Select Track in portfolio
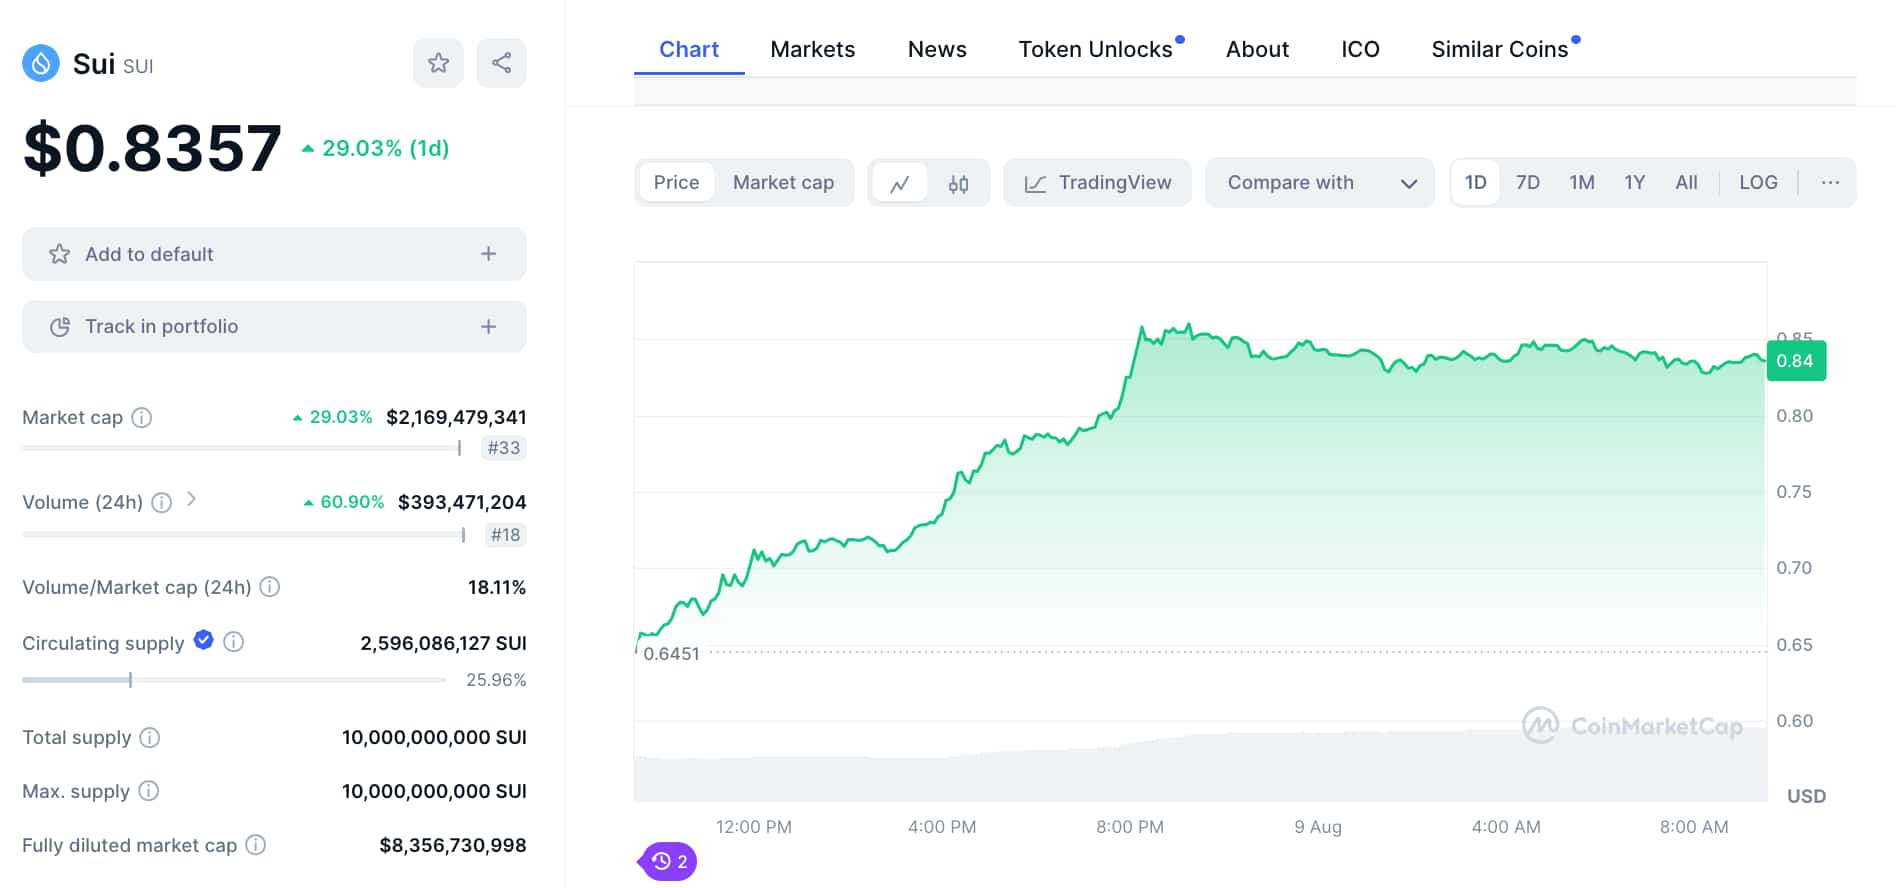This screenshot has width=1896, height=888. tap(274, 326)
